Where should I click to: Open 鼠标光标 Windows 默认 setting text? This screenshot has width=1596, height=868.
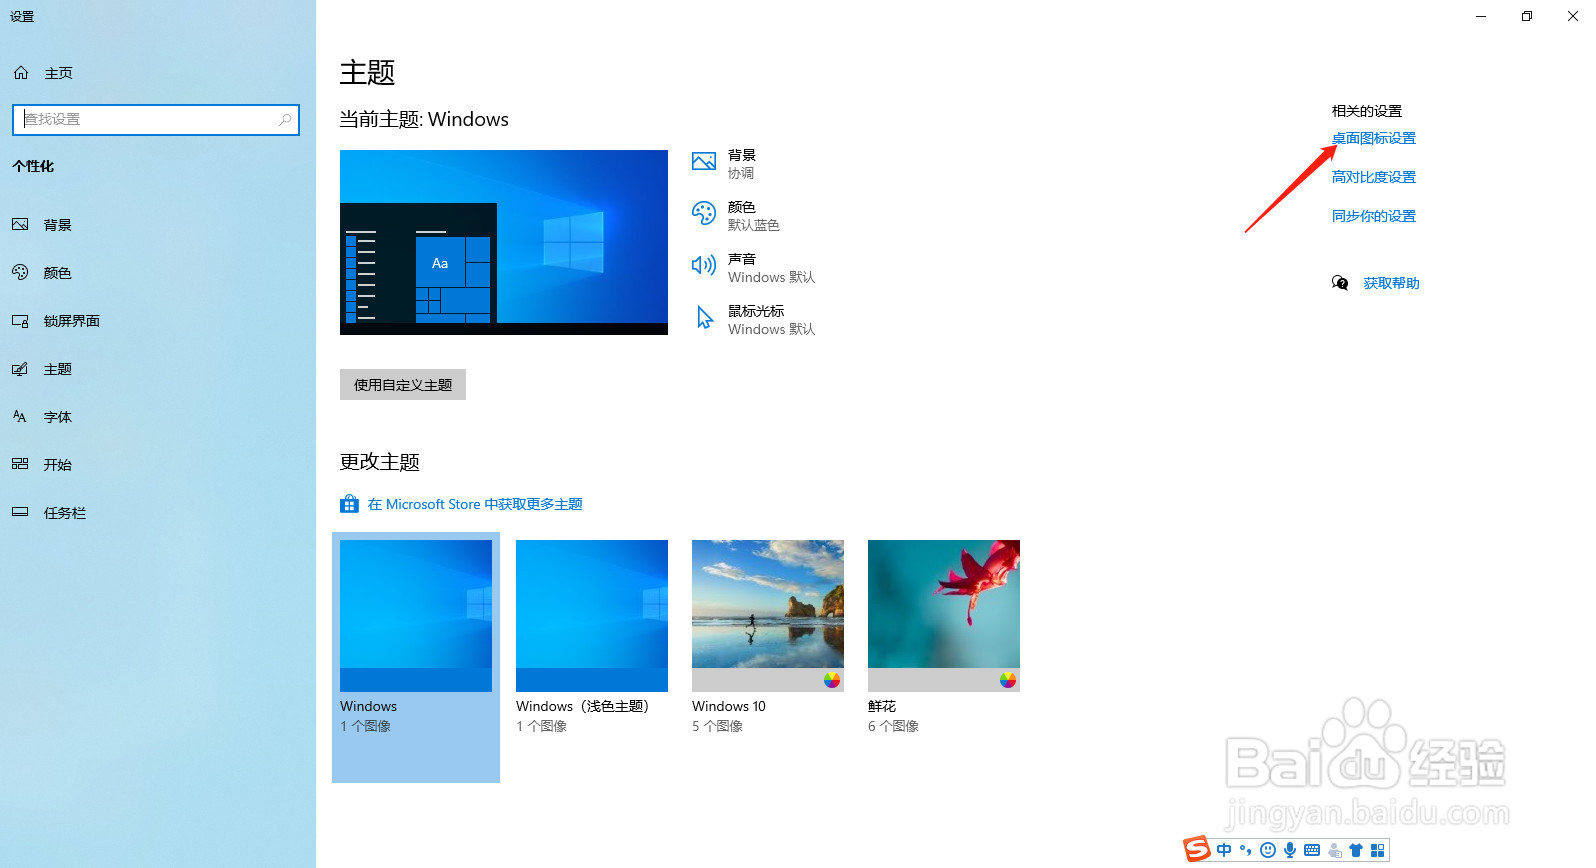[772, 320]
